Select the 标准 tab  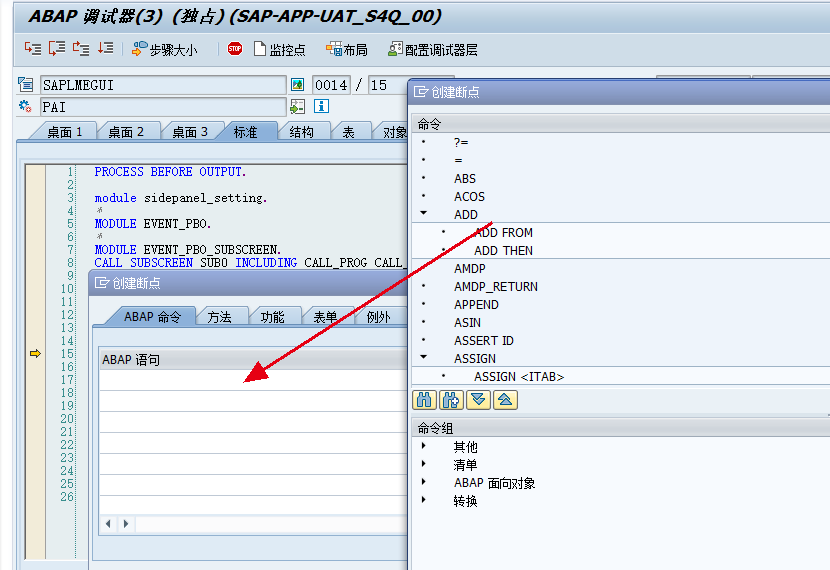pos(246,132)
